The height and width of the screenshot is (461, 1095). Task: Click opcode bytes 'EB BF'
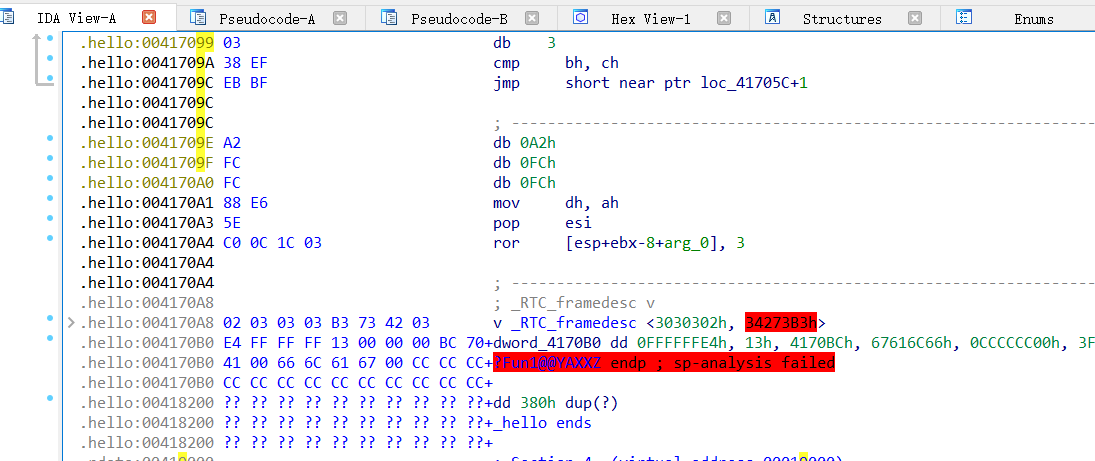245,84
